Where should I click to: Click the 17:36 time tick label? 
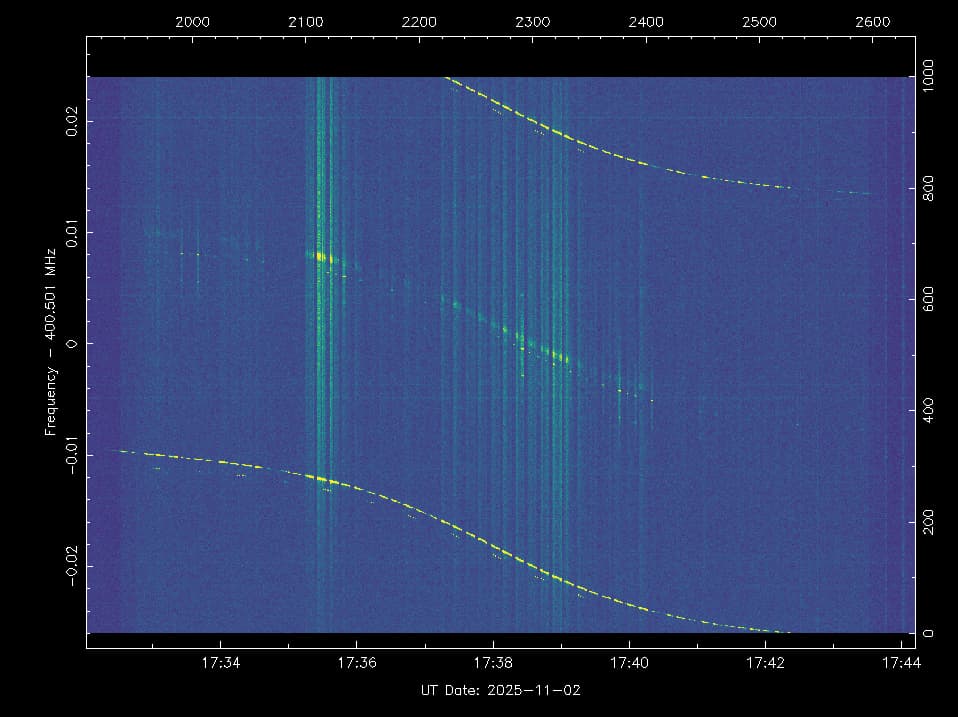click(x=357, y=662)
